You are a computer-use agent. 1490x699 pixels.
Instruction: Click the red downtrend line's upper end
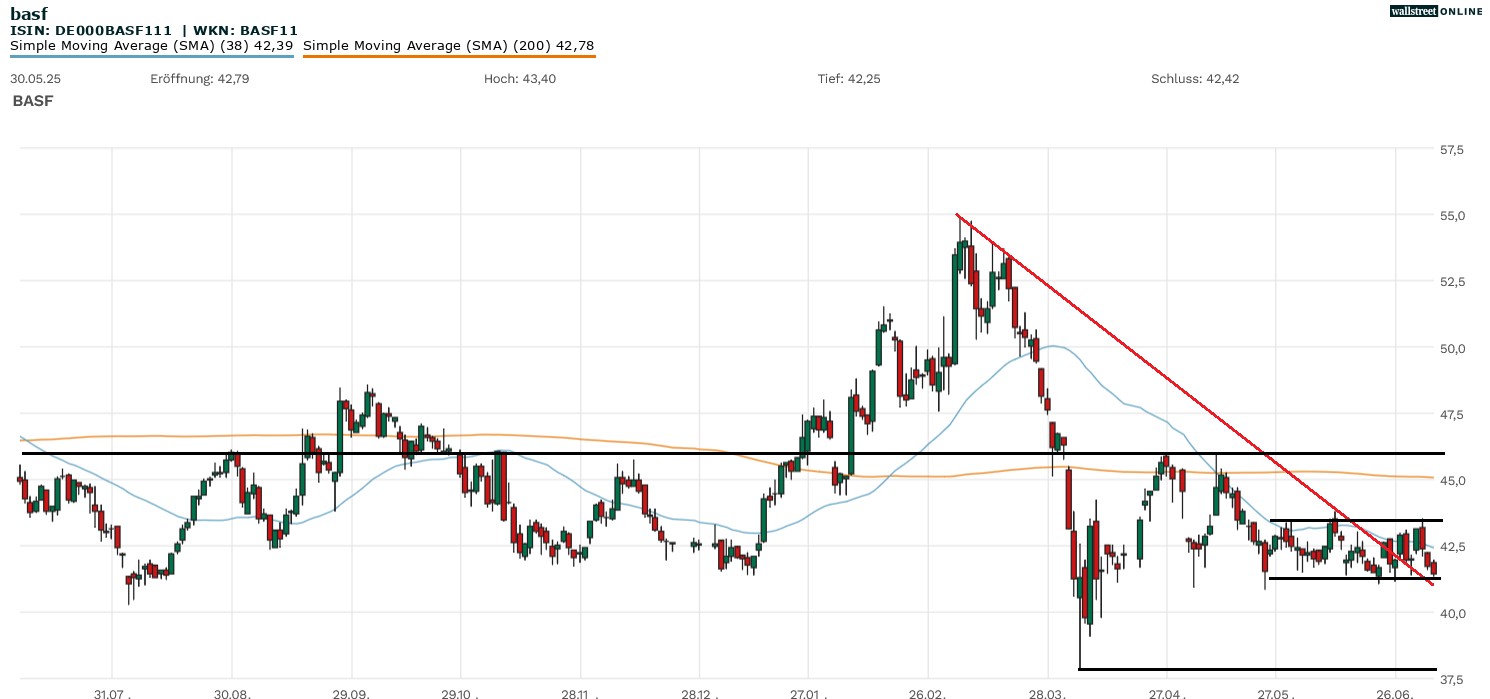point(958,216)
